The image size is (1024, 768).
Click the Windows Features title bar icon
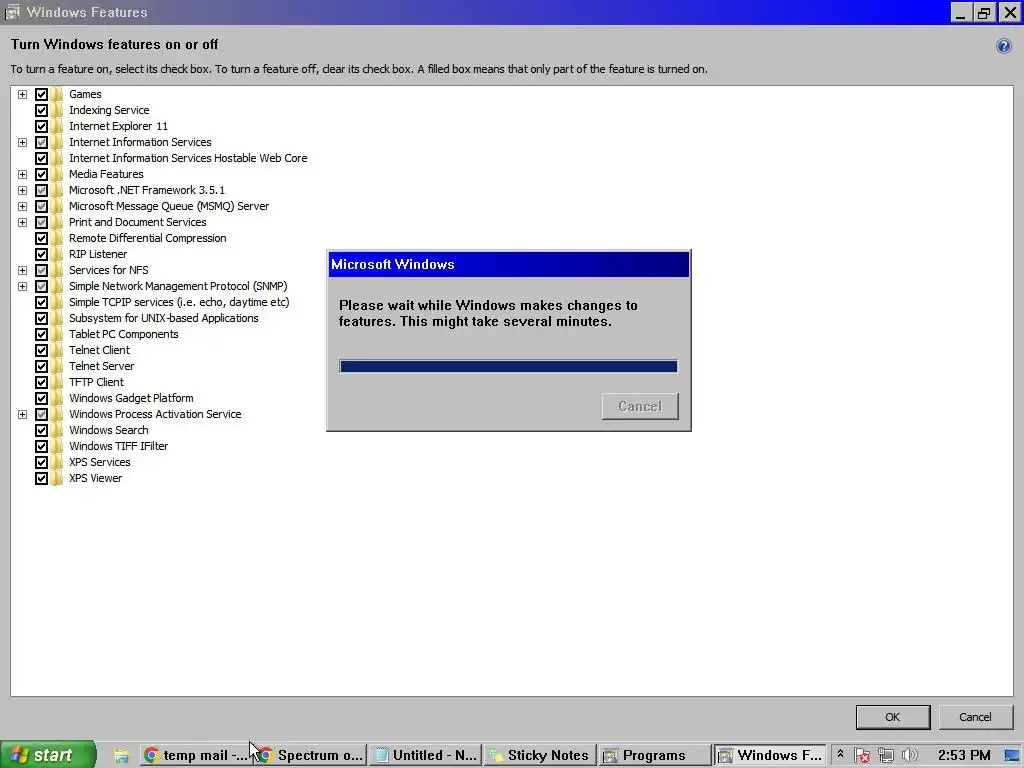[12, 12]
